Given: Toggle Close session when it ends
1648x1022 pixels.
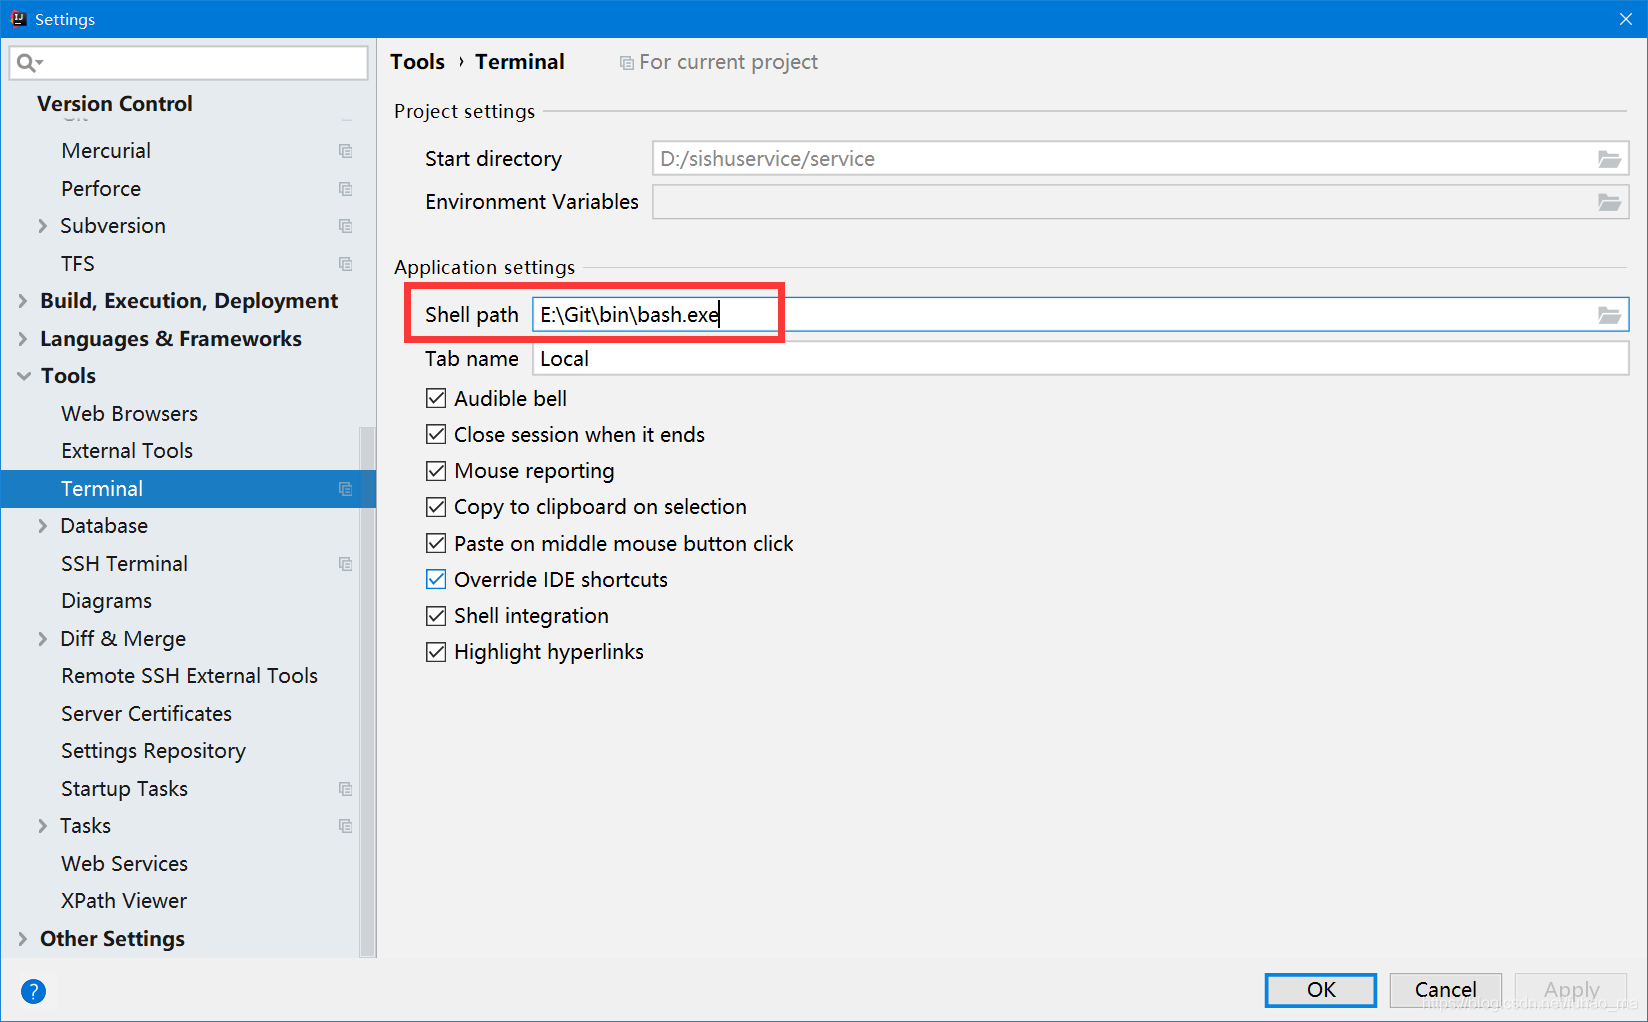Looking at the screenshot, I should (x=436, y=434).
